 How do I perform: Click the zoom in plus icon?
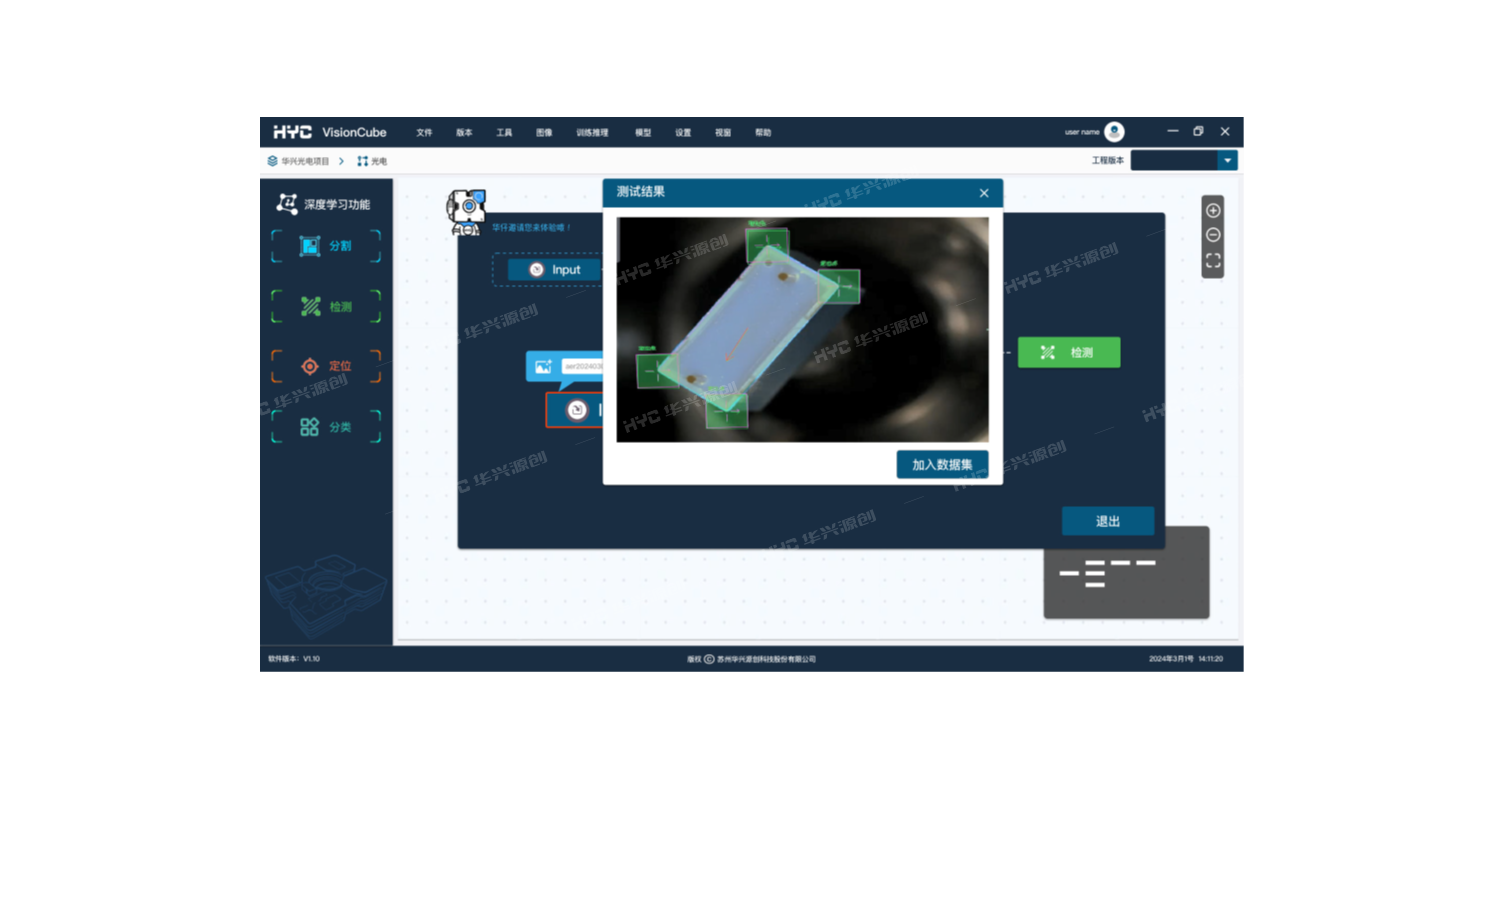point(1213,211)
